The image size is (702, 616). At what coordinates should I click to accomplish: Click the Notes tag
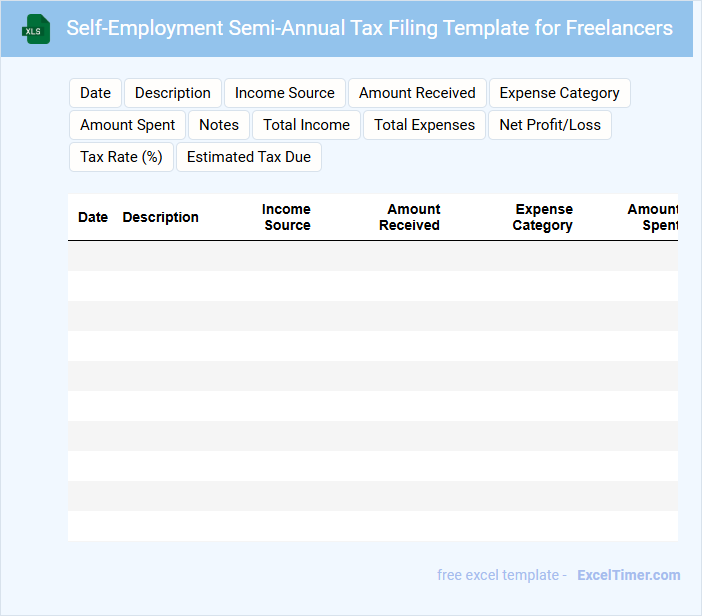(x=219, y=125)
